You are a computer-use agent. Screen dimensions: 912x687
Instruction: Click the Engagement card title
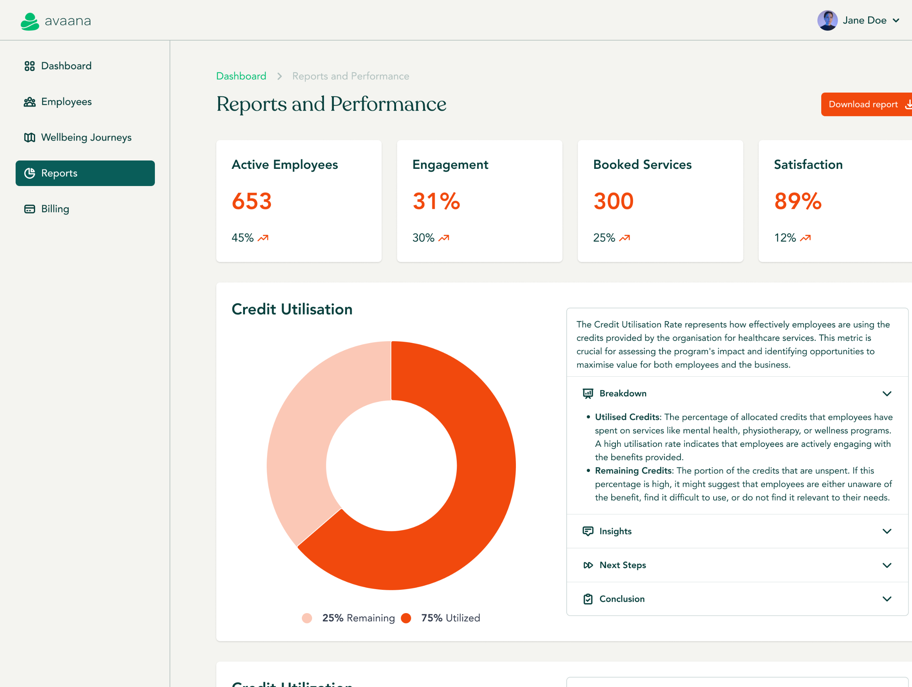click(x=450, y=165)
